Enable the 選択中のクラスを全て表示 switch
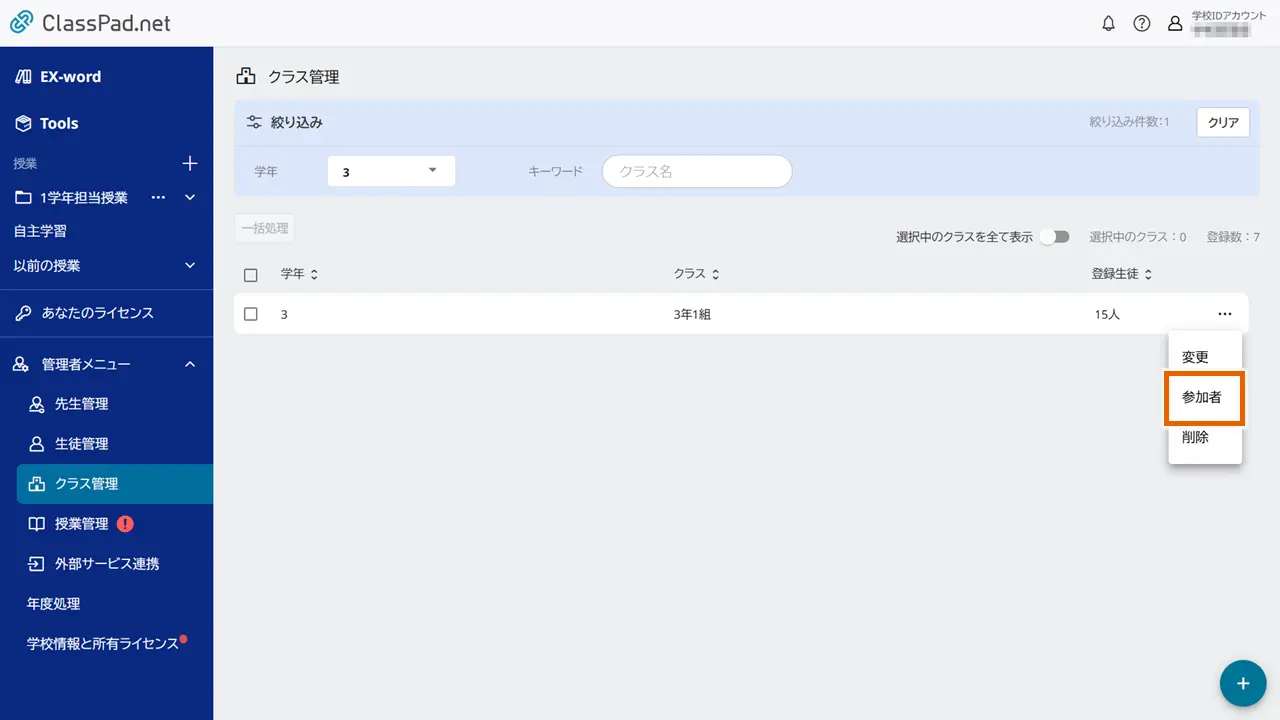The image size is (1280, 720). coord(1054,237)
